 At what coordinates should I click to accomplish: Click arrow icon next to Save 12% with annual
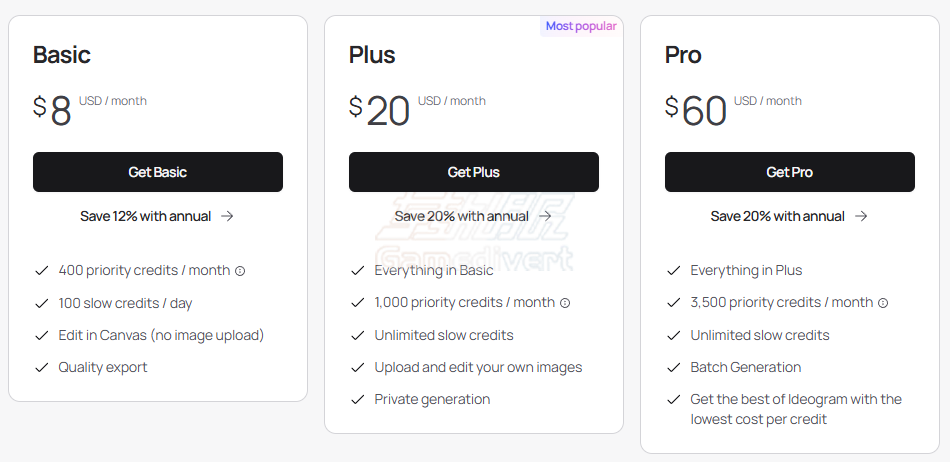pos(227,216)
